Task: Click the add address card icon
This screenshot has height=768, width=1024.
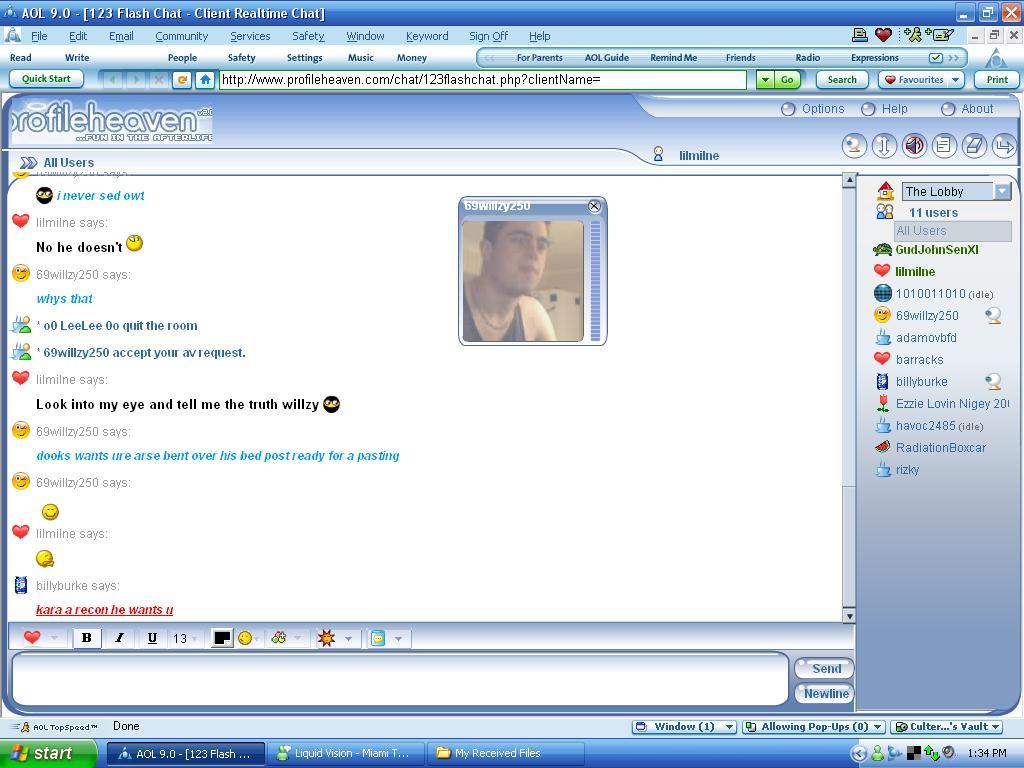Action: pos(939,35)
